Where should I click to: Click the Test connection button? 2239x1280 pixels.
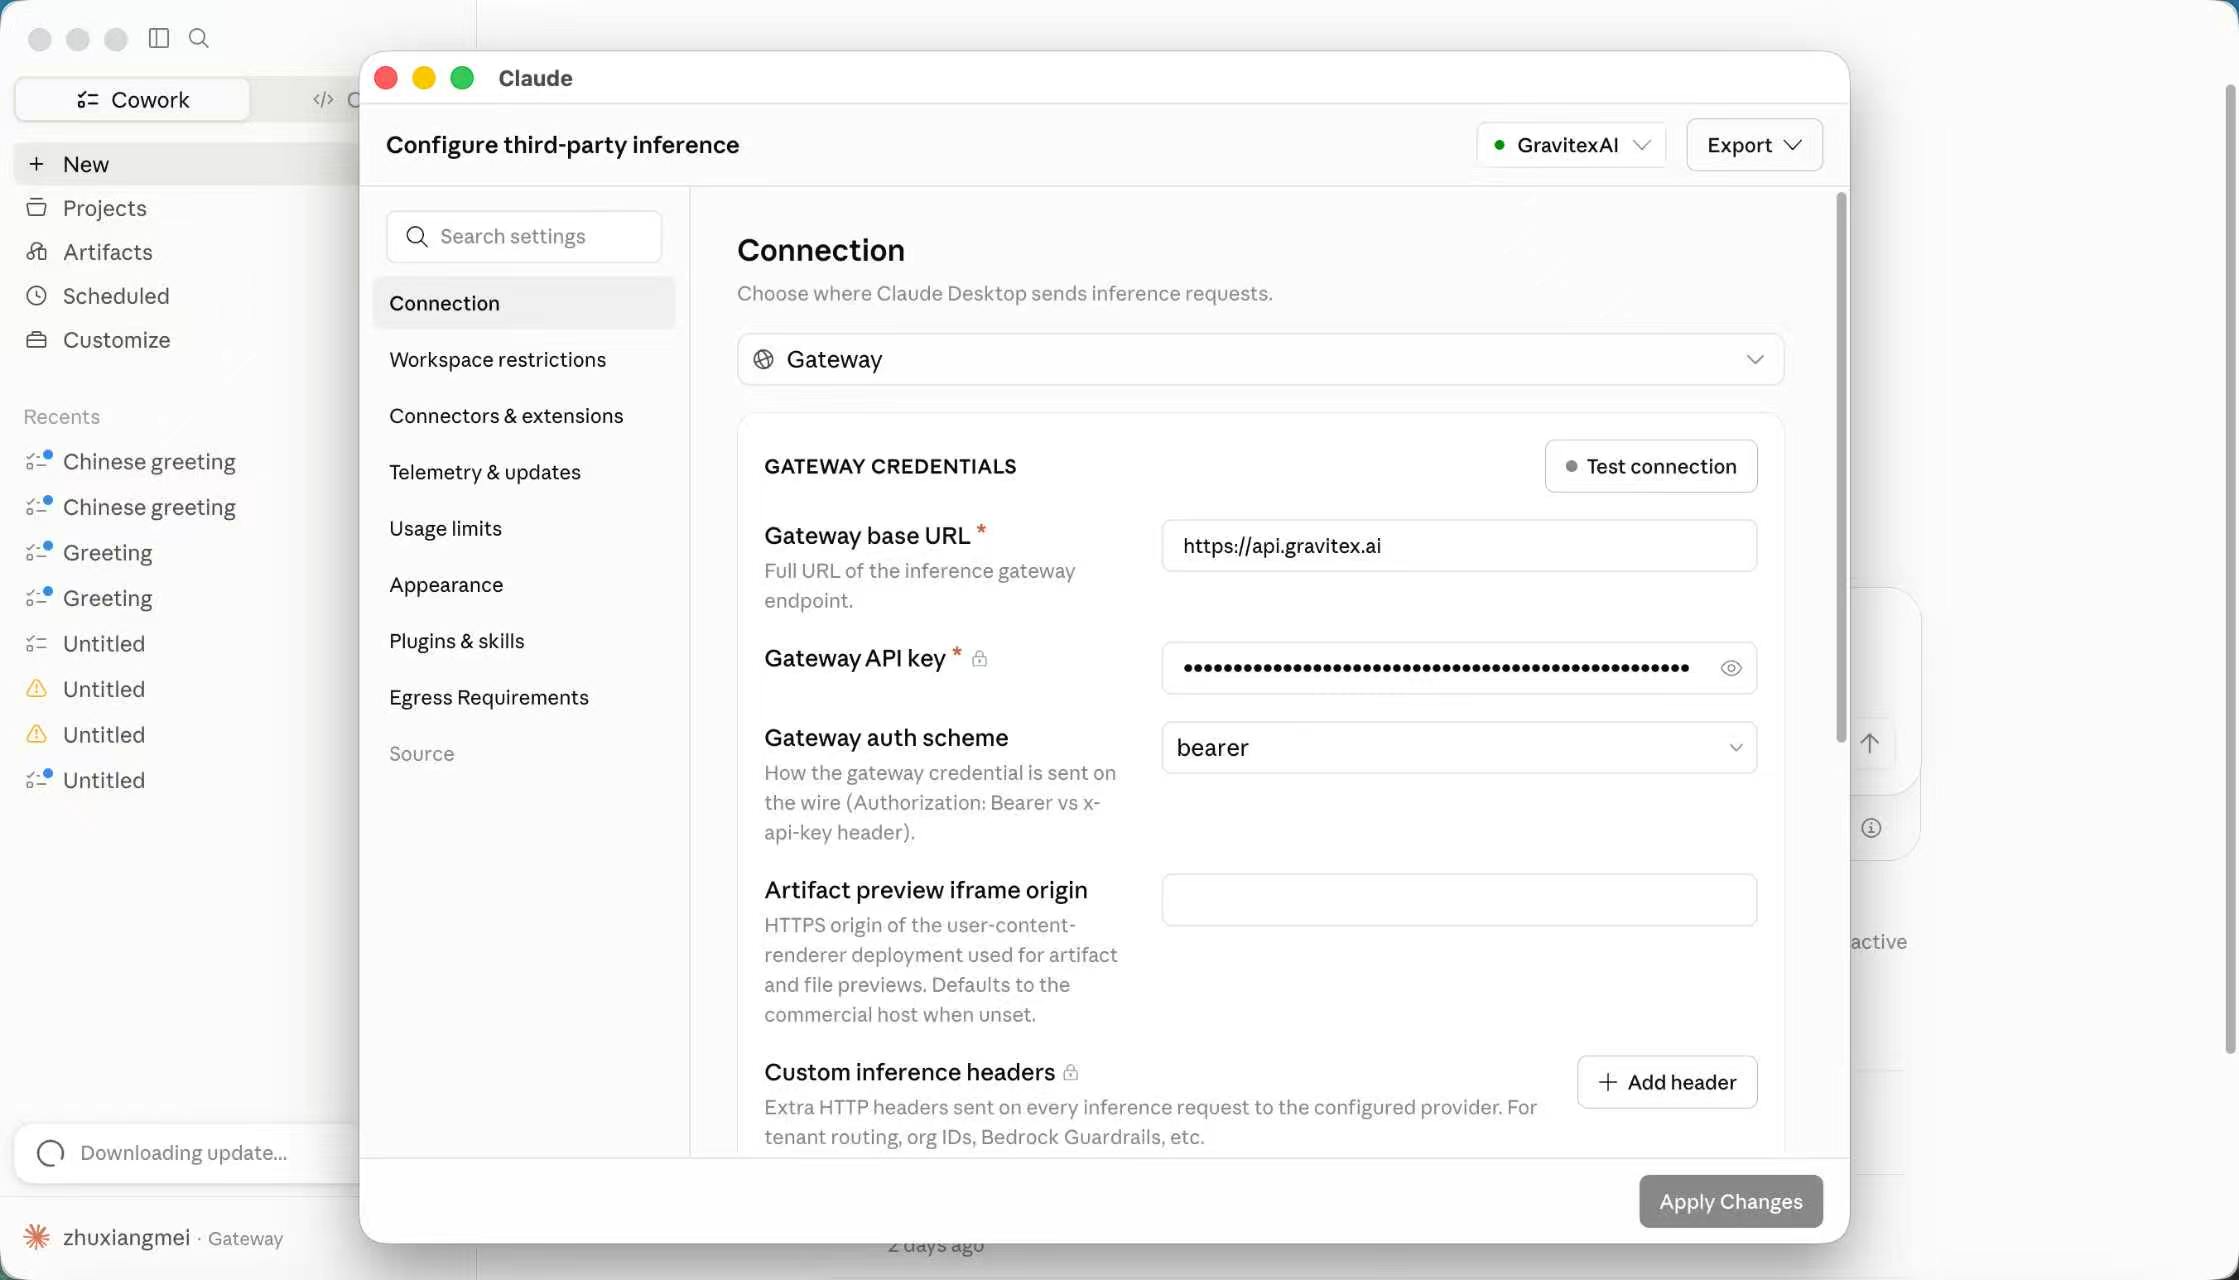1651,466
